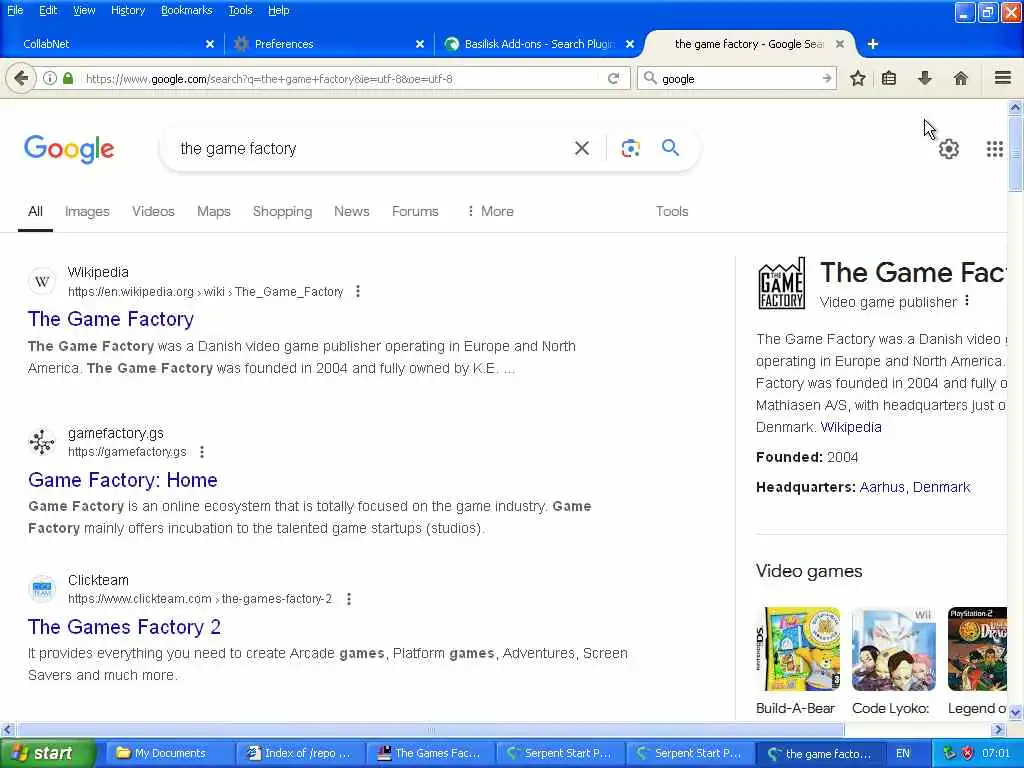Open the Aarhus headquarters link
Image resolution: width=1024 pixels, height=768 pixels.
pyautogui.click(x=882, y=487)
